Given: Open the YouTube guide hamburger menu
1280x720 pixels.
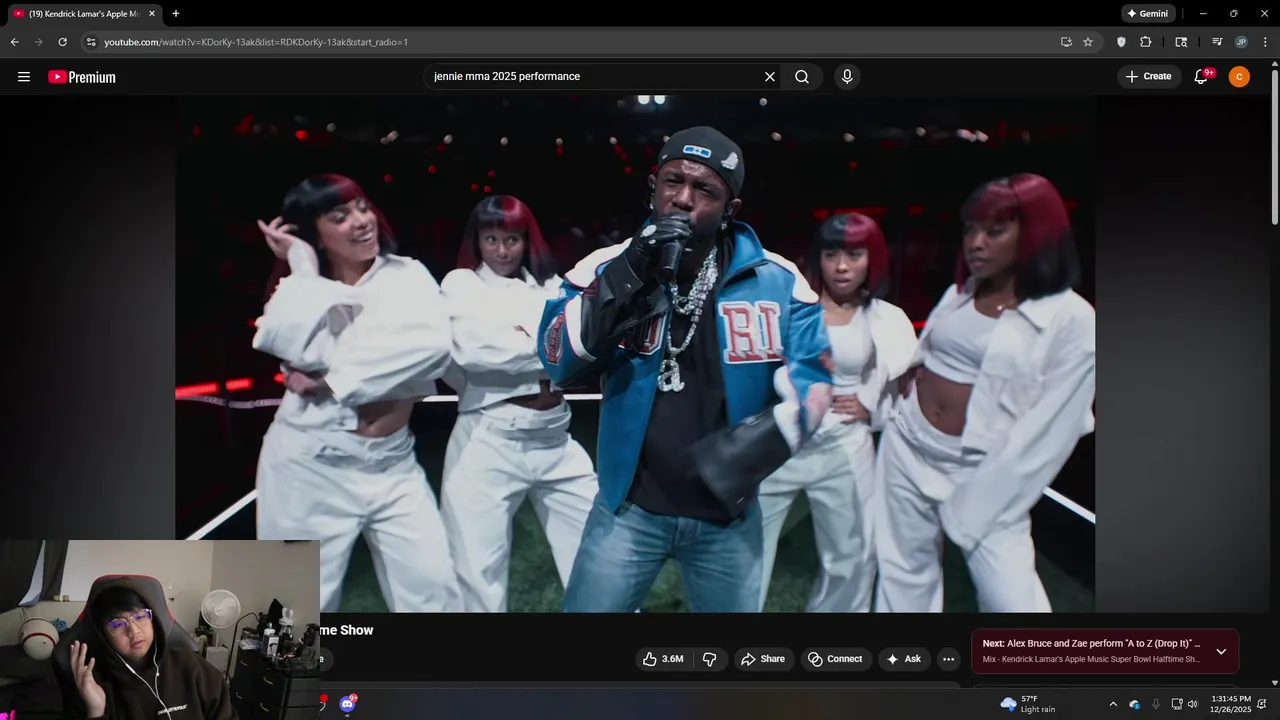Looking at the screenshot, I should coord(24,77).
